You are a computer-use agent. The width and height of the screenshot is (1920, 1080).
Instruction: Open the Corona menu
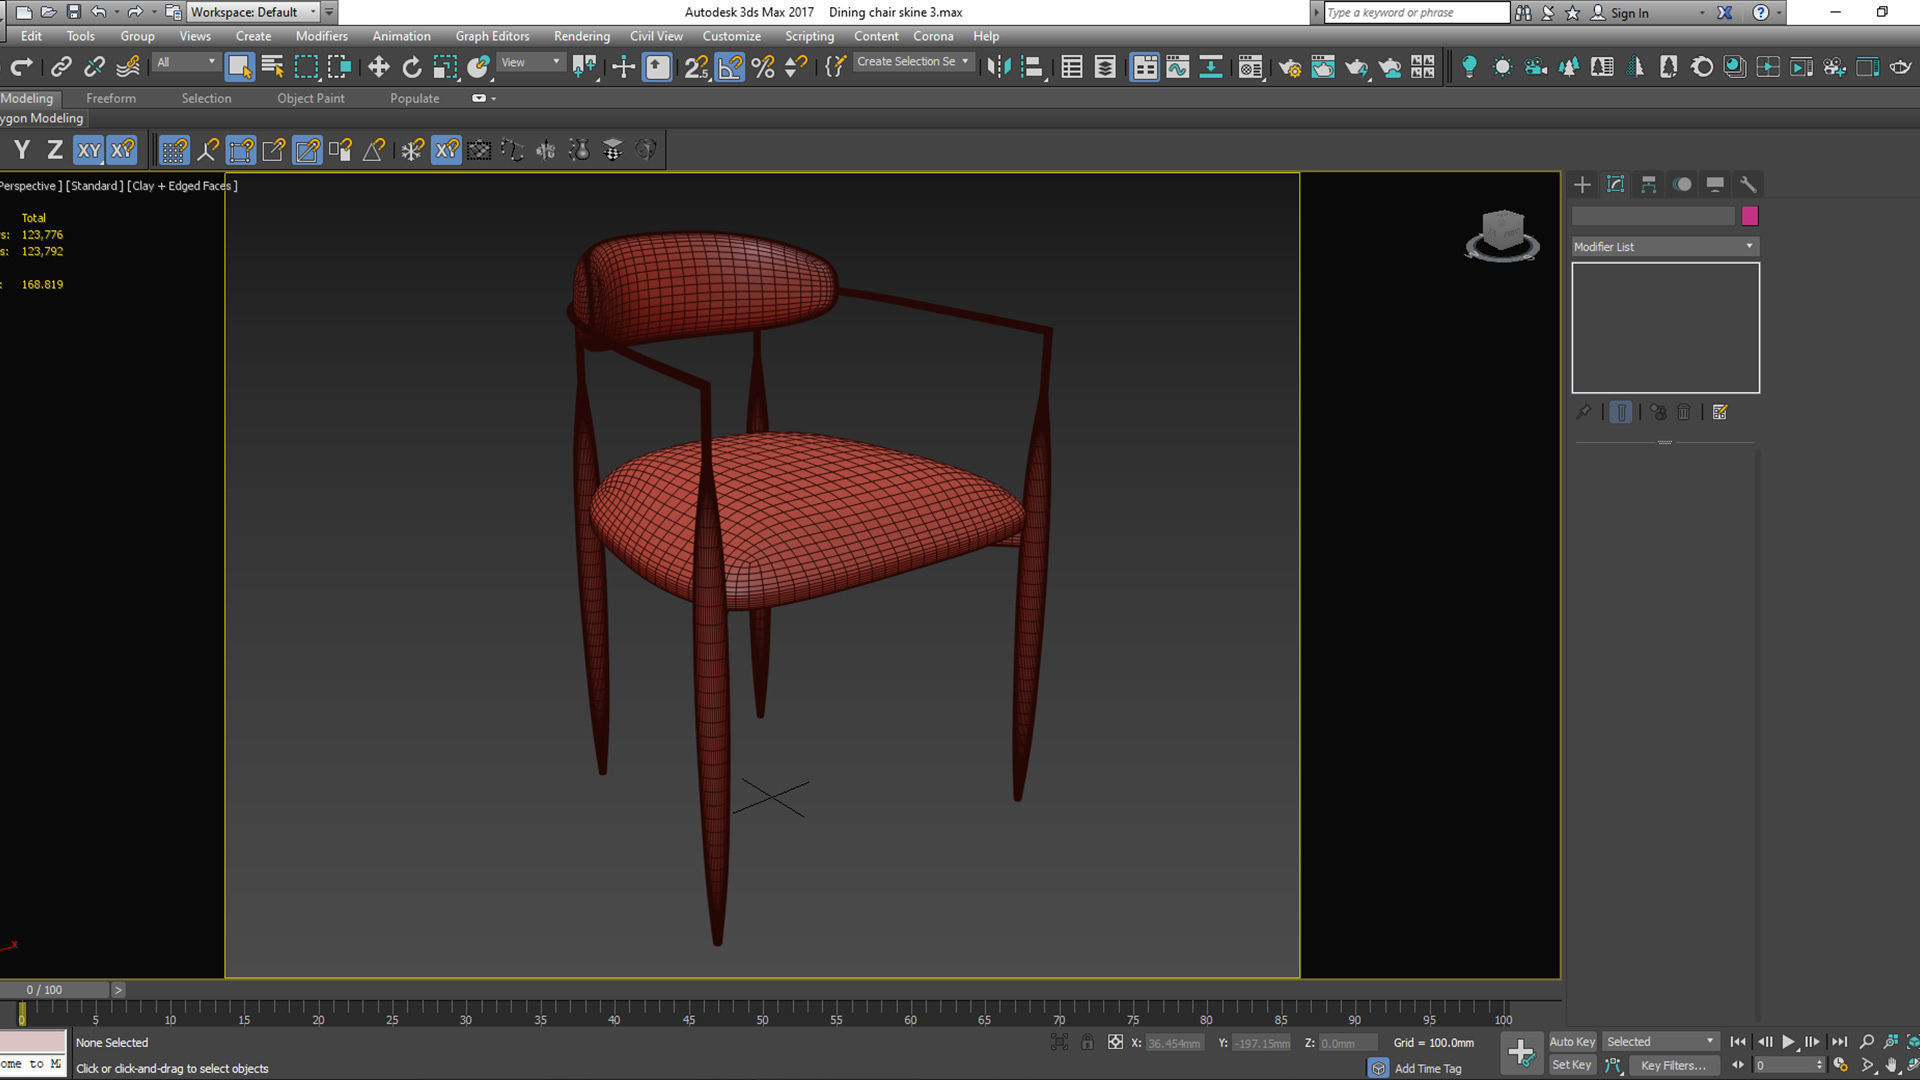point(933,36)
